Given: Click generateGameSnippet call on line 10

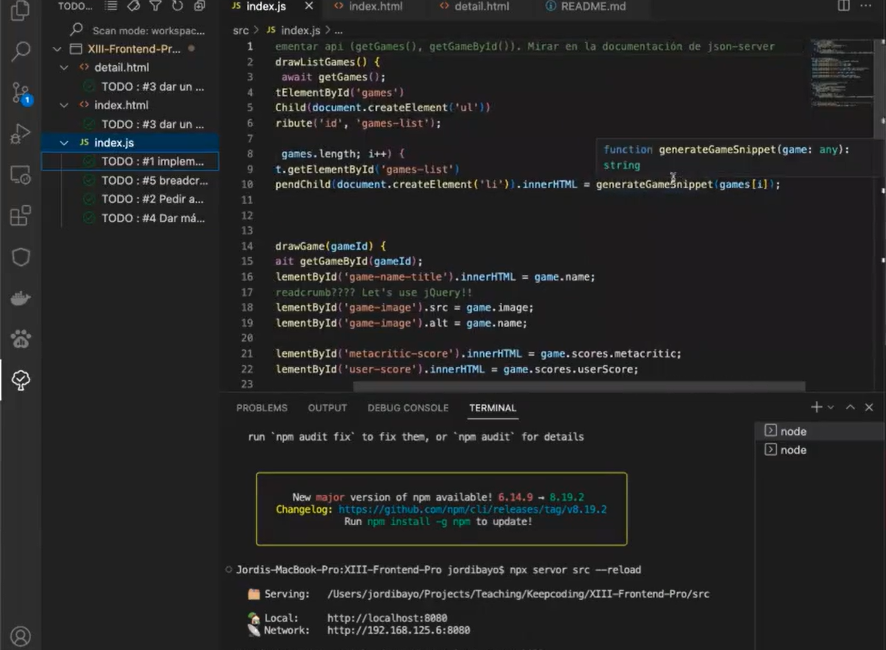Looking at the screenshot, I should pos(654,185).
